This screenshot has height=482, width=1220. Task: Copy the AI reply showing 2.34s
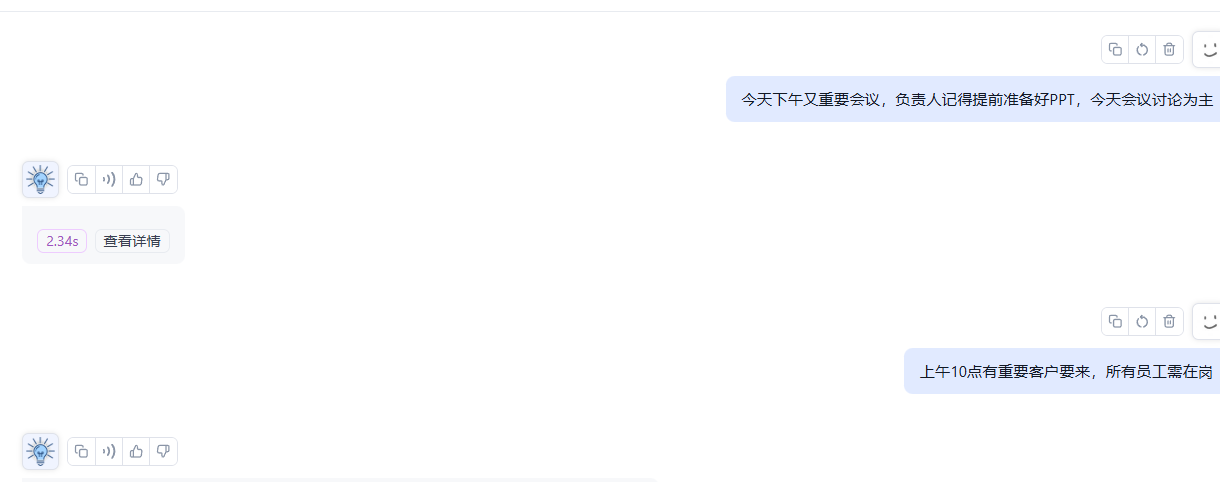(x=82, y=179)
